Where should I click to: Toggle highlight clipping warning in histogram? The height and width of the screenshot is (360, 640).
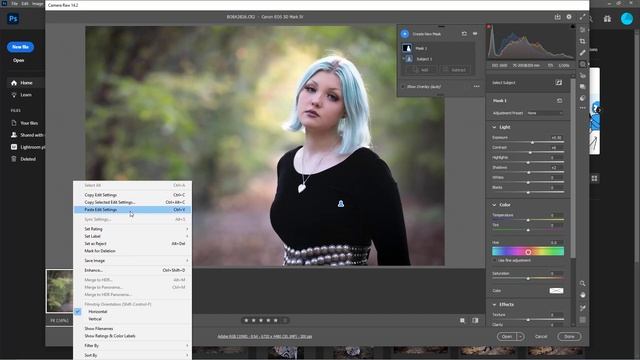point(572,27)
